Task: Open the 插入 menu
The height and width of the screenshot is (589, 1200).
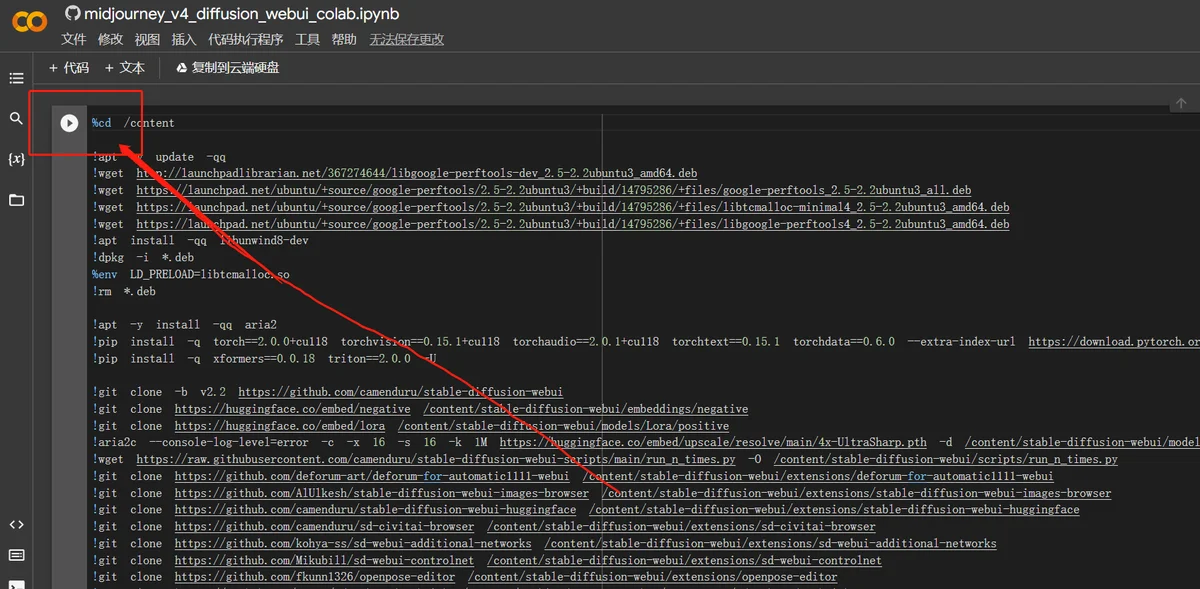Action: tap(184, 39)
